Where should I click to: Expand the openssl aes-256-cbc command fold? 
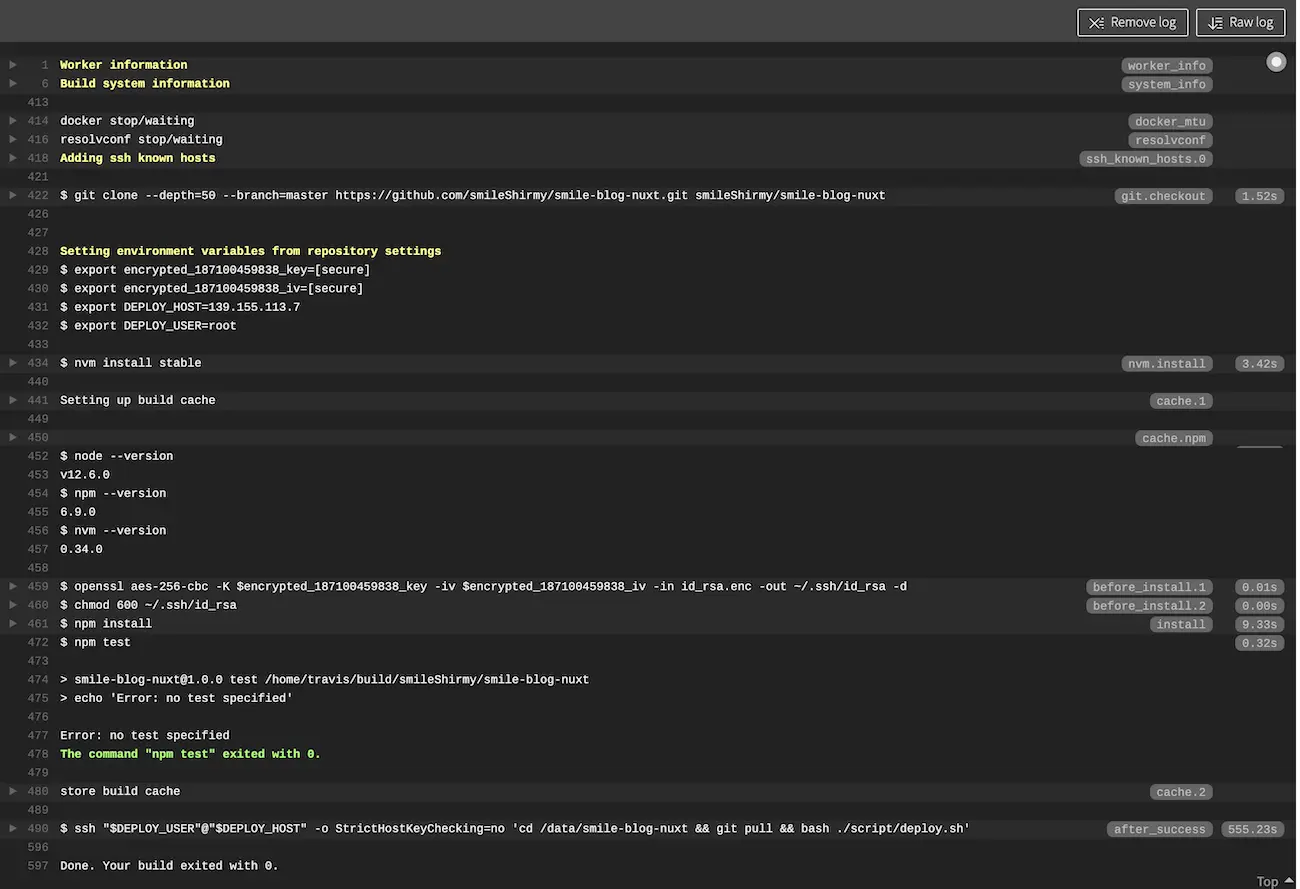(x=13, y=586)
